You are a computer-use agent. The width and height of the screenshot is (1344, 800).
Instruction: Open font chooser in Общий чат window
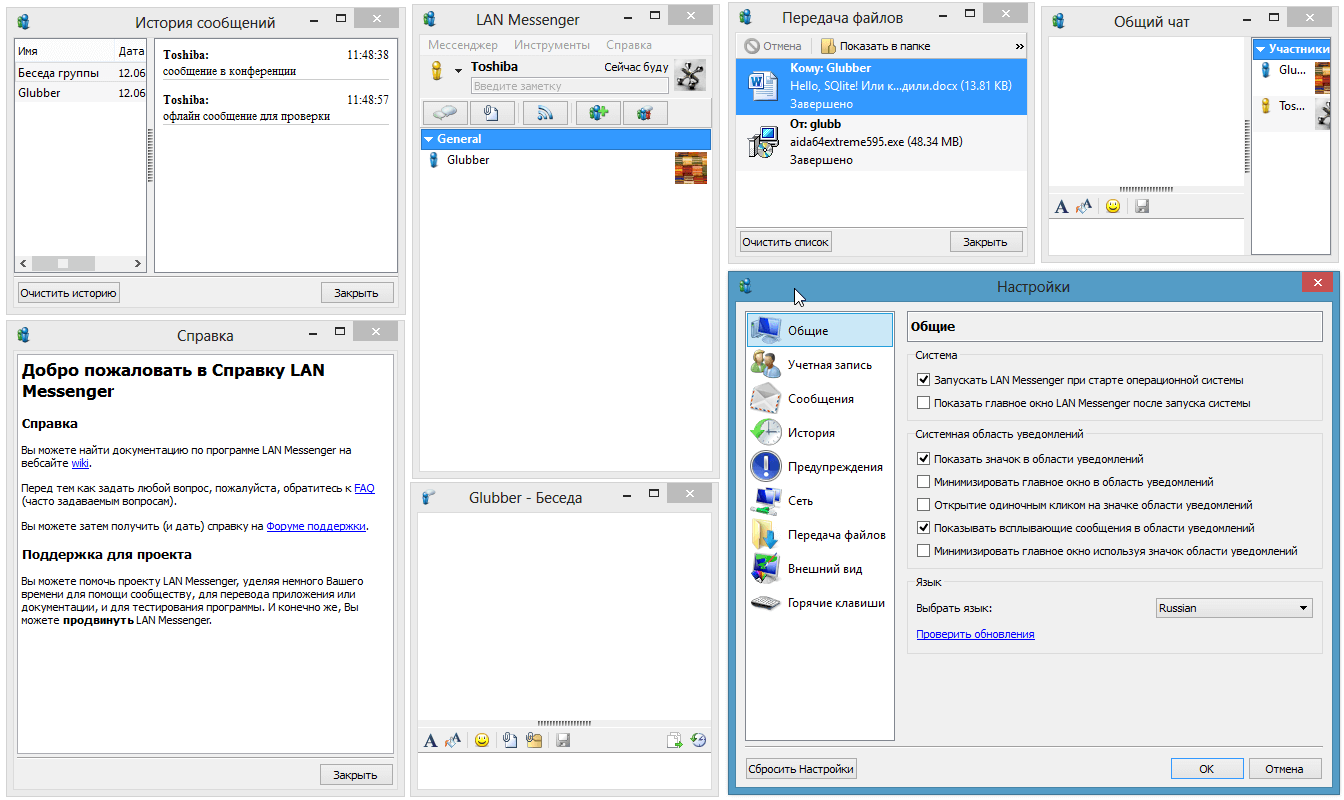pyautogui.click(x=1062, y=207)
